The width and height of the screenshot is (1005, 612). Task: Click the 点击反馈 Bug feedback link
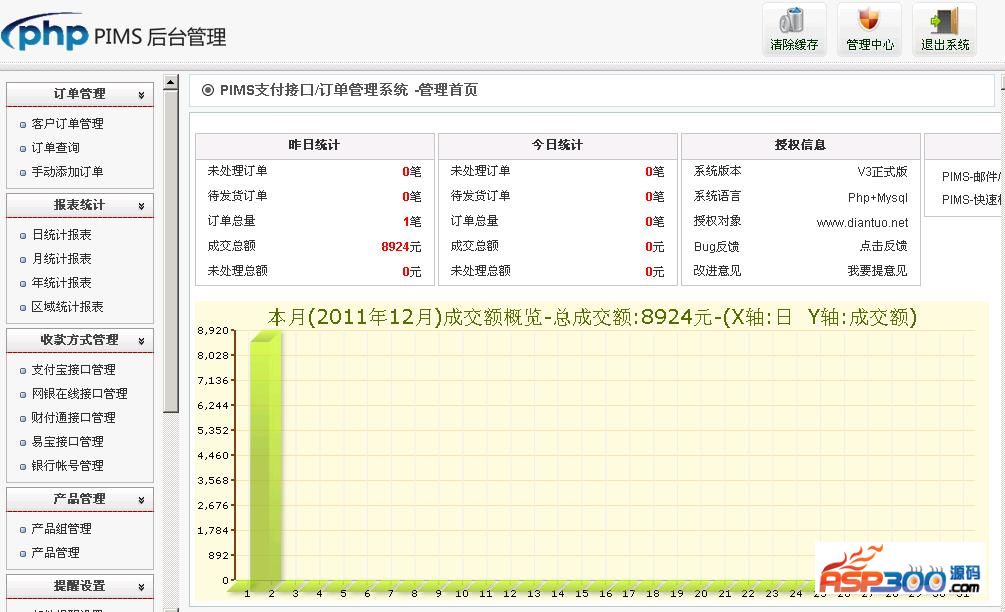coord(883,246)
